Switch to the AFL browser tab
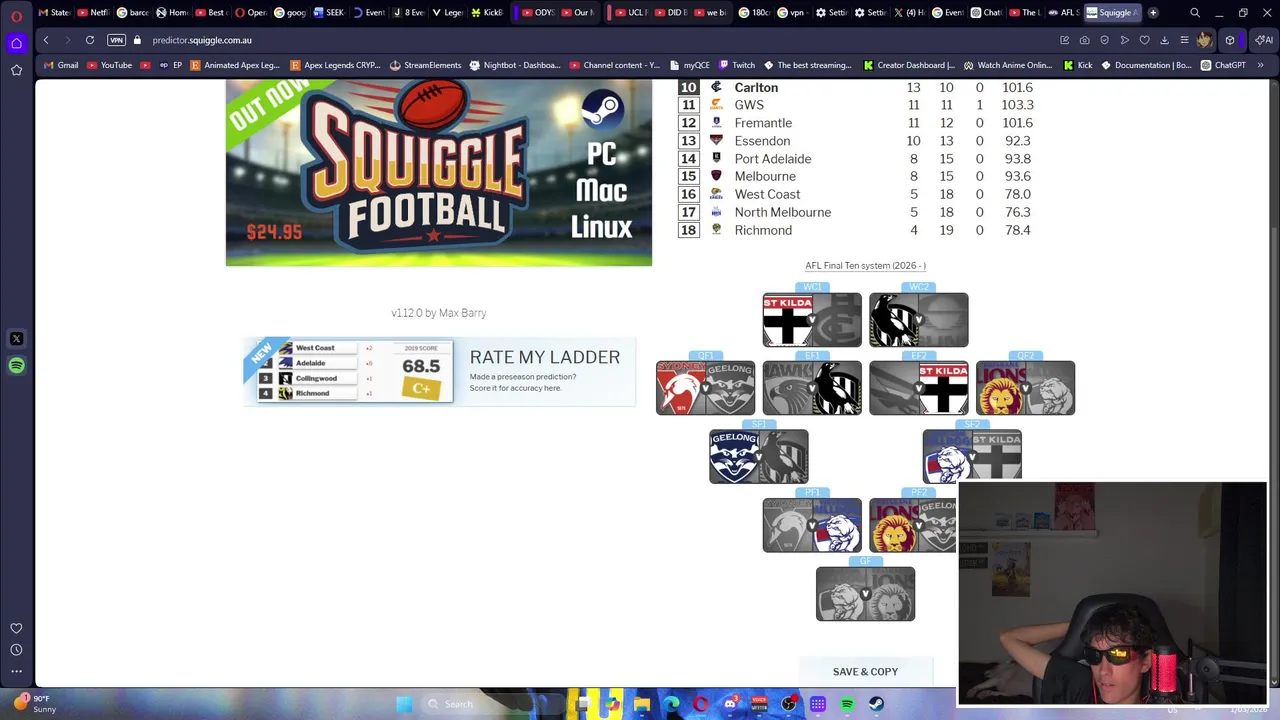 coord(1063,13)
